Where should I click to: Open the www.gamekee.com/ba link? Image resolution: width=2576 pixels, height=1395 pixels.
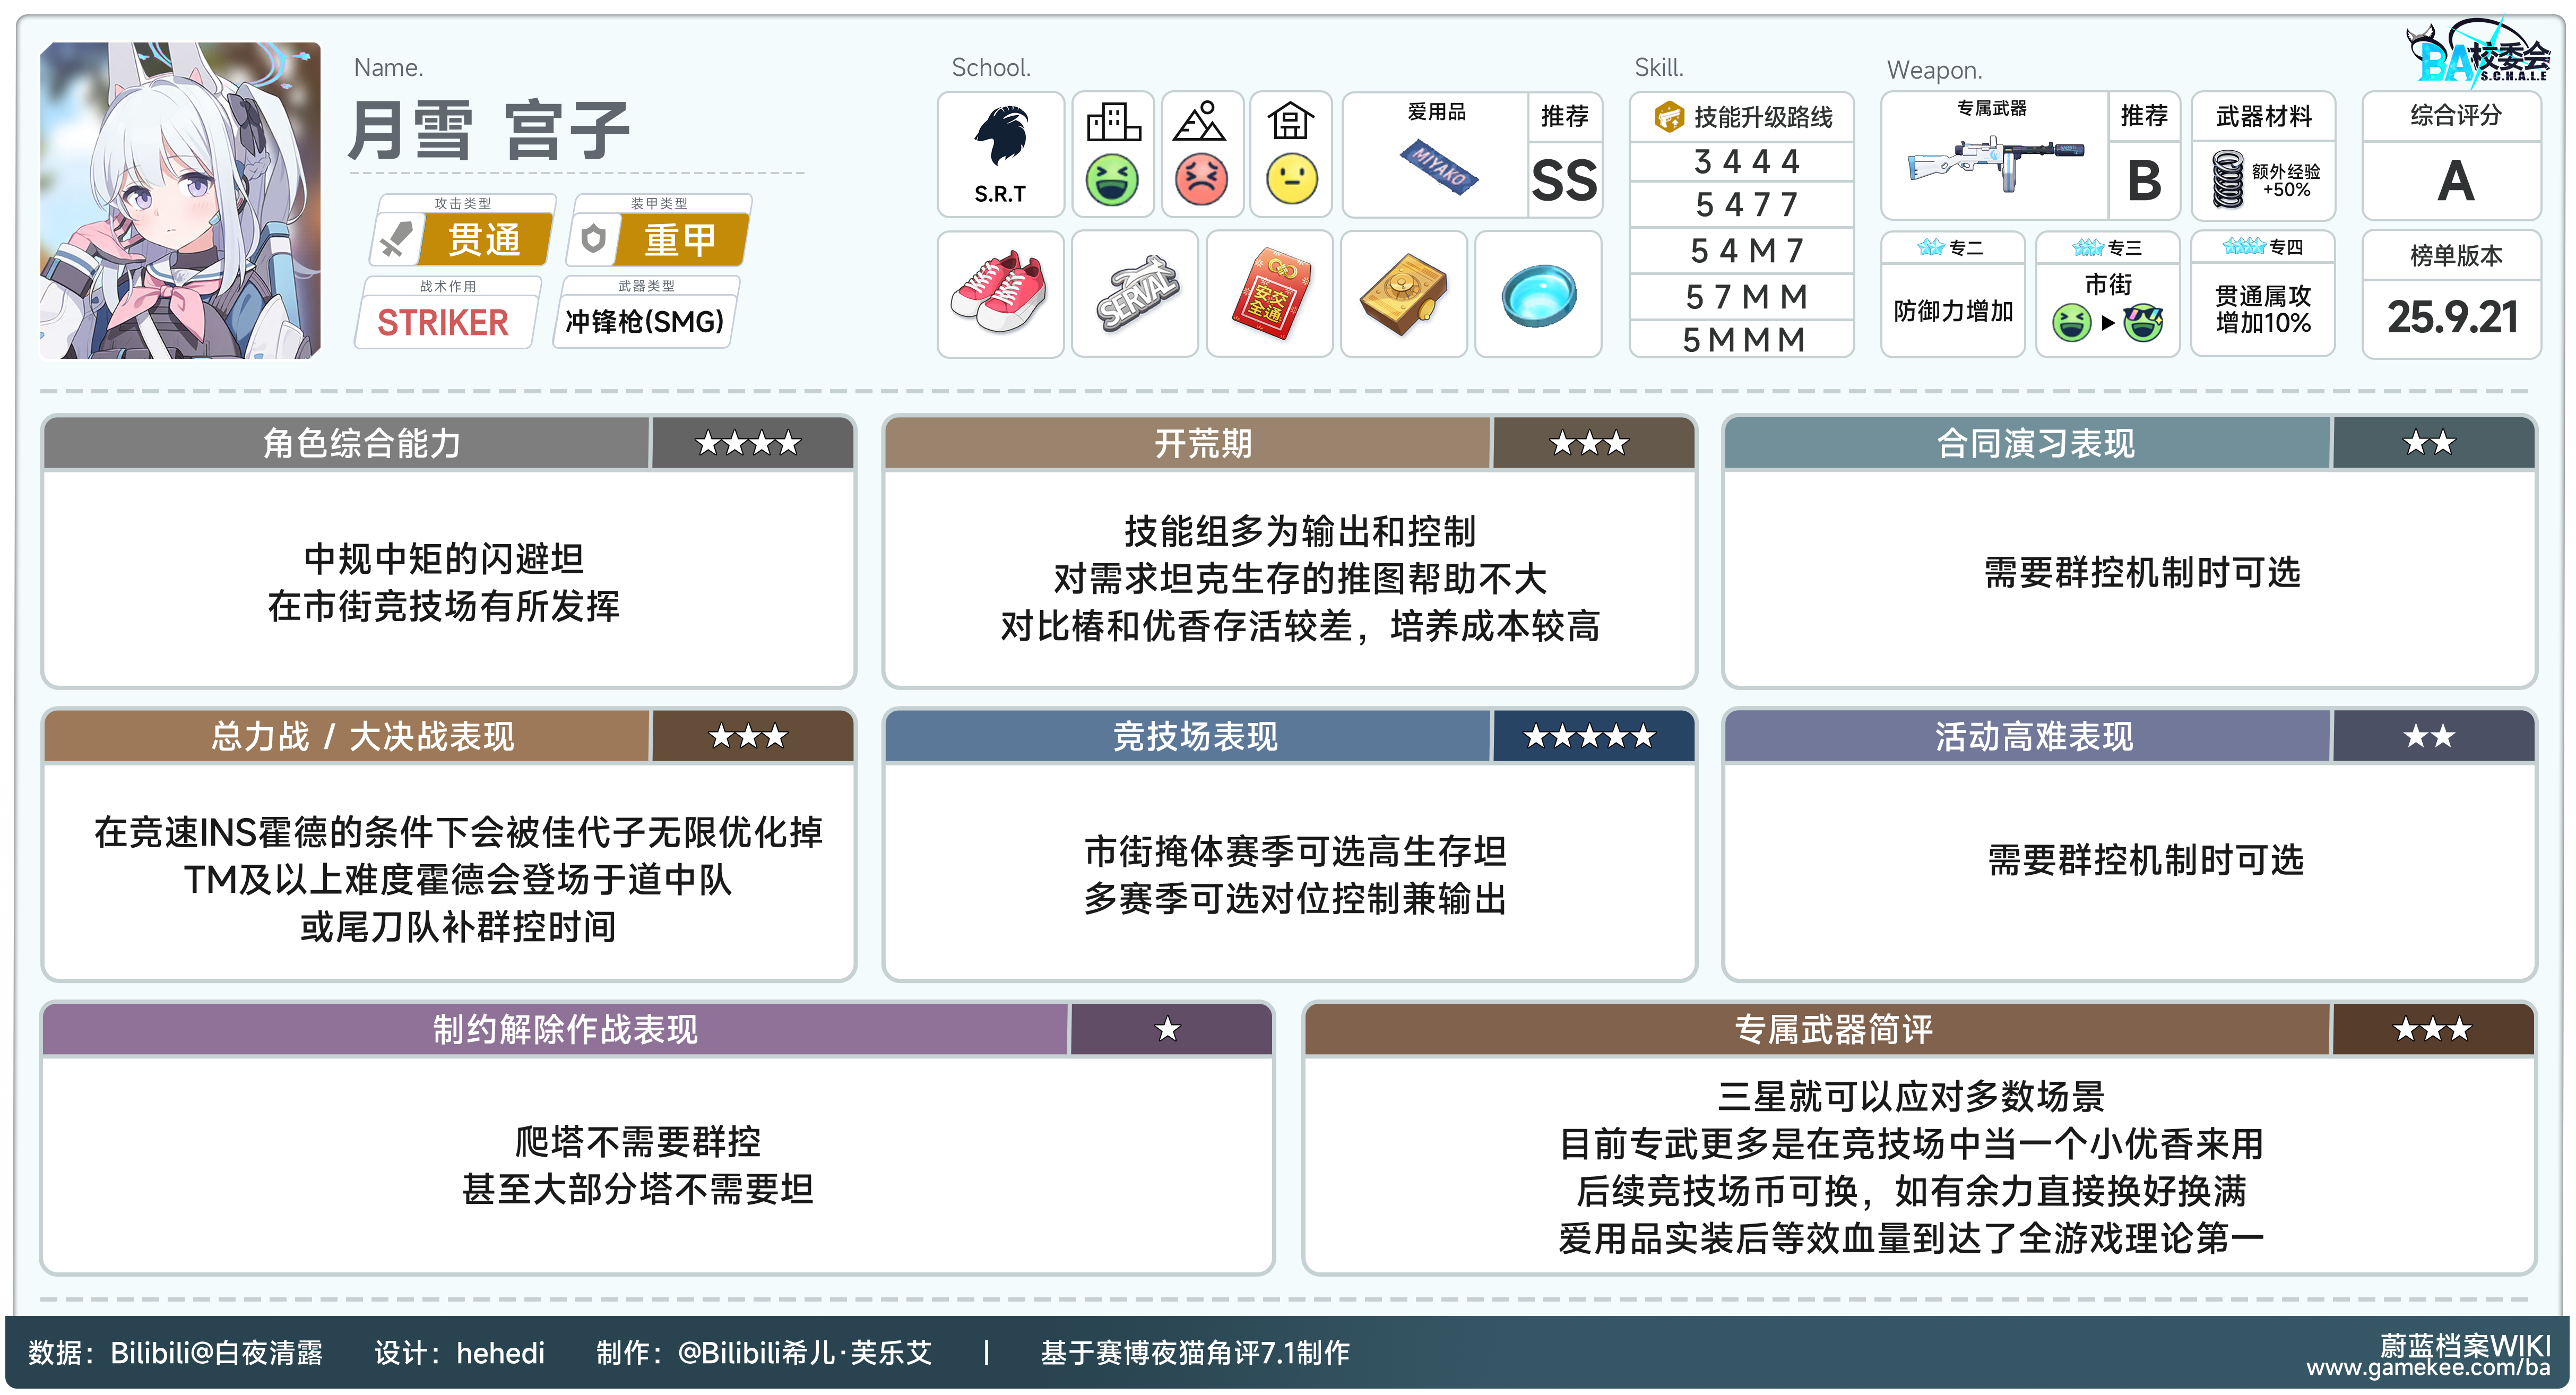coord(2428,1367)
